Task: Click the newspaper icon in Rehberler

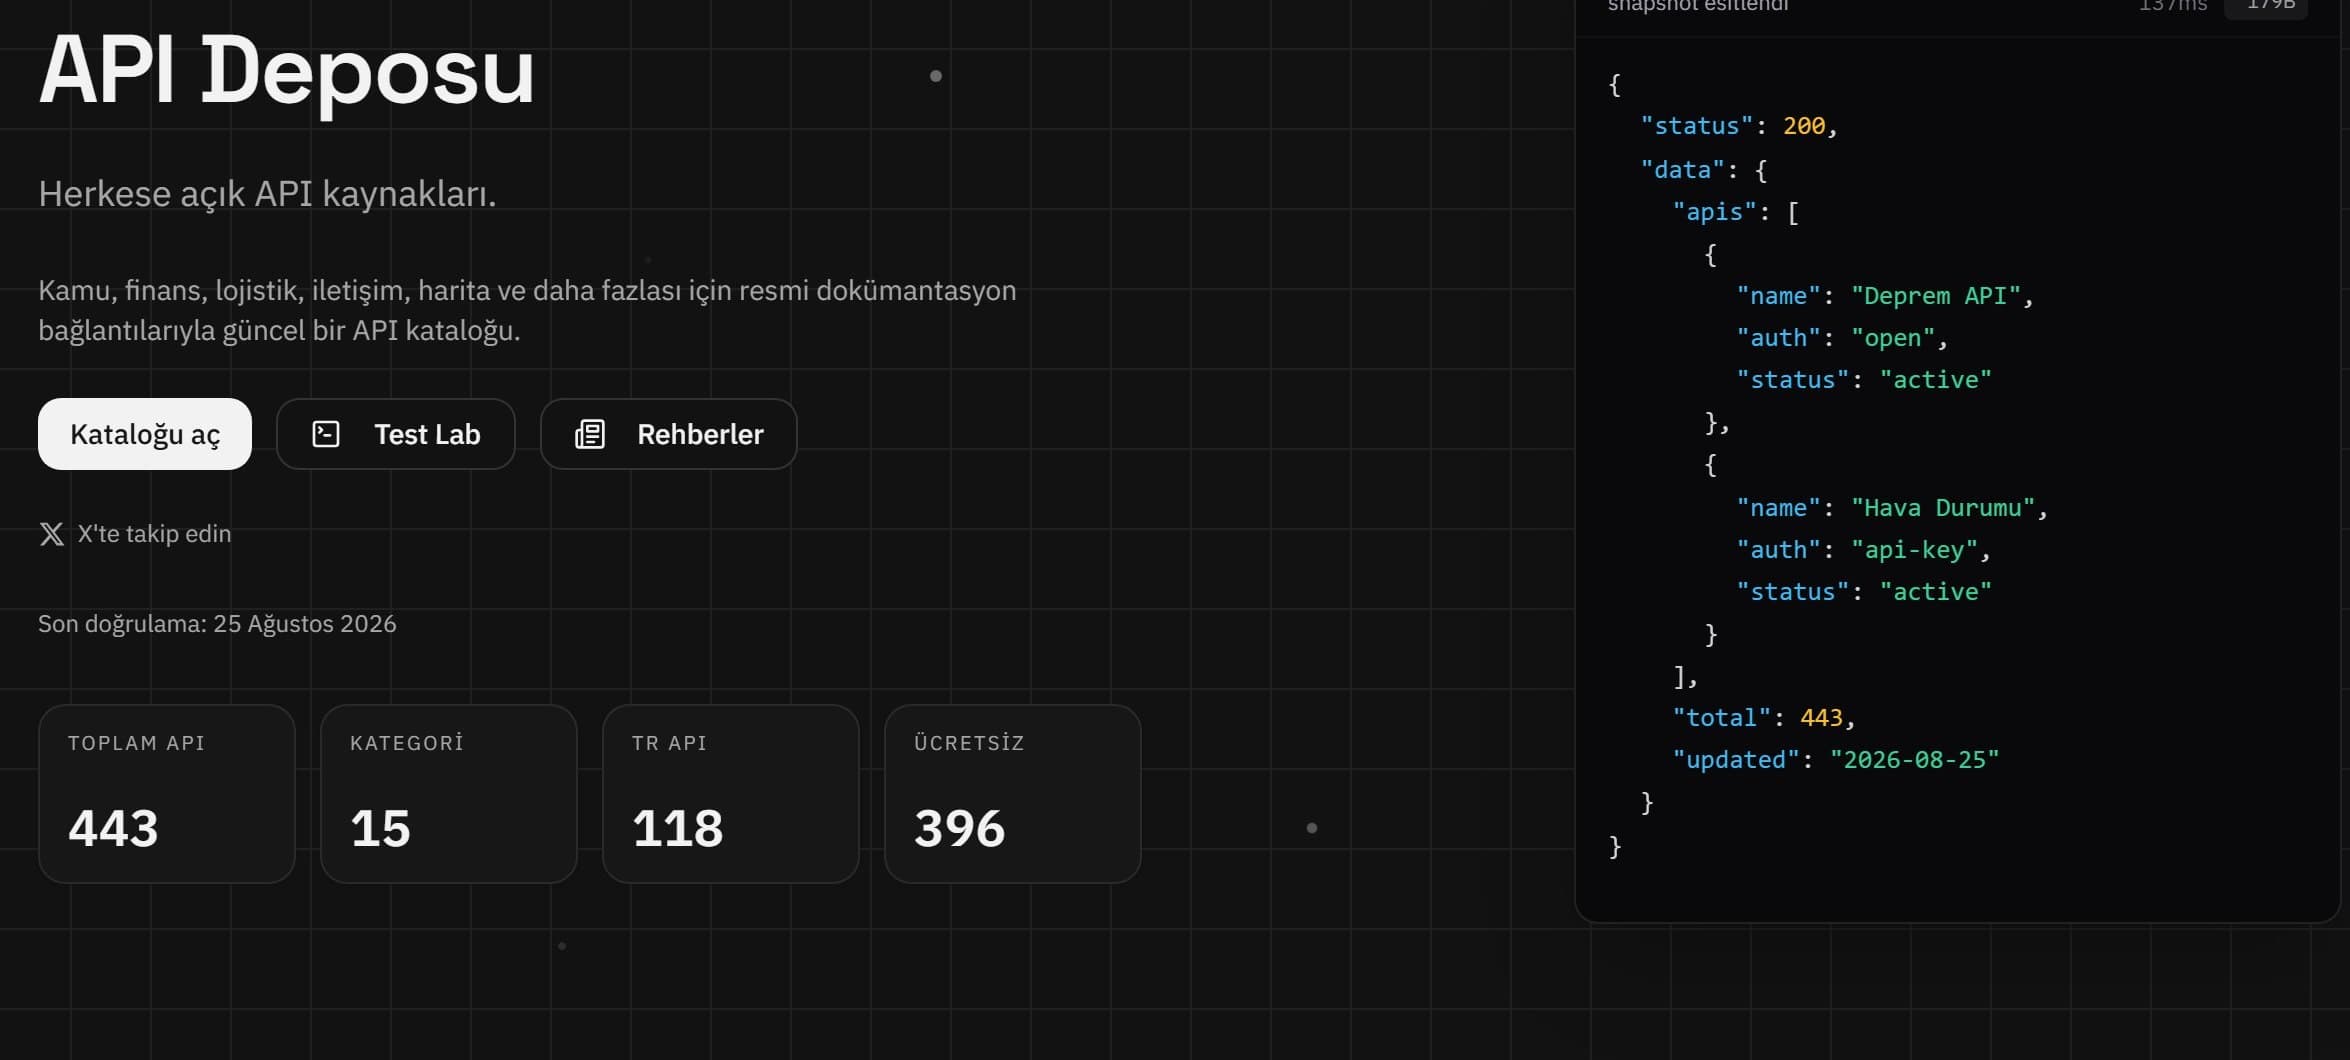Action: pos(590,434)
